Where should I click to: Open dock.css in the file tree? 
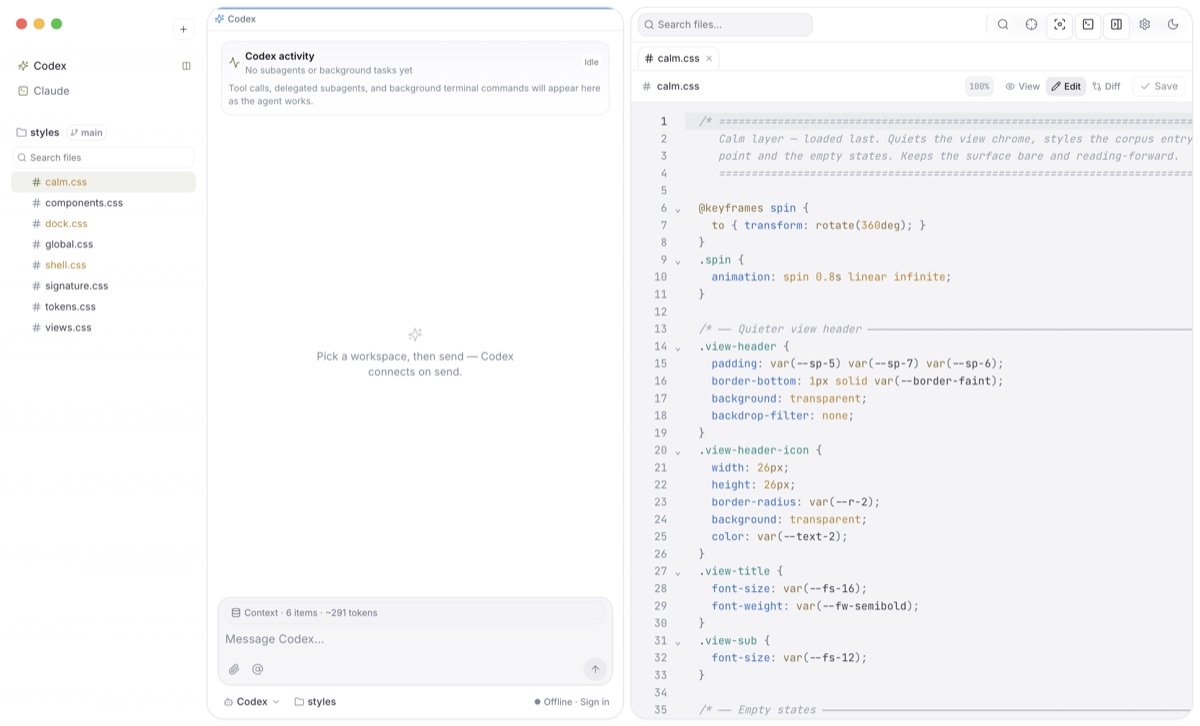[104, 224]
